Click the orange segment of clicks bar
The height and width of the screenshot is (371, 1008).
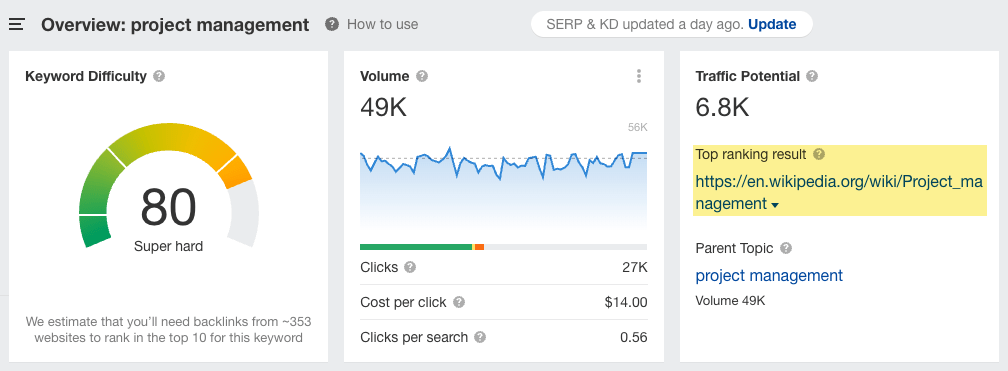pos(479,247)
